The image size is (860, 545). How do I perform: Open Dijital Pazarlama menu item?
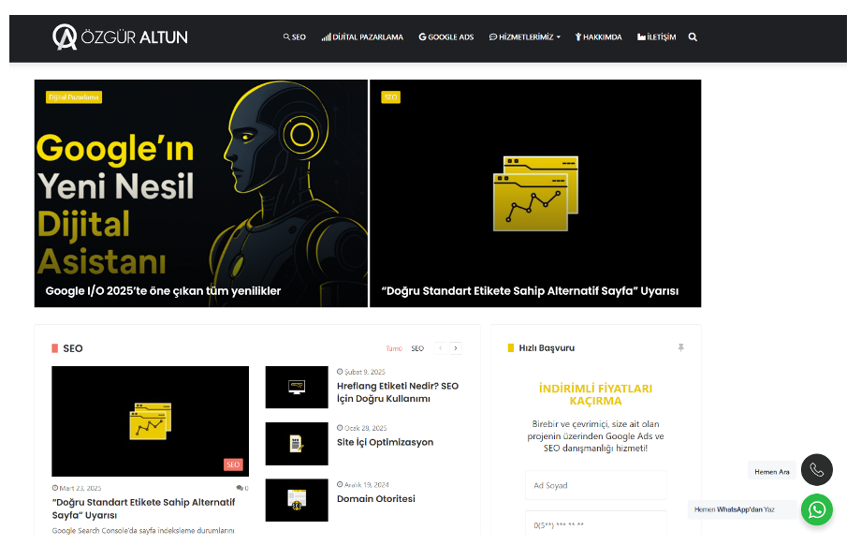363,37
